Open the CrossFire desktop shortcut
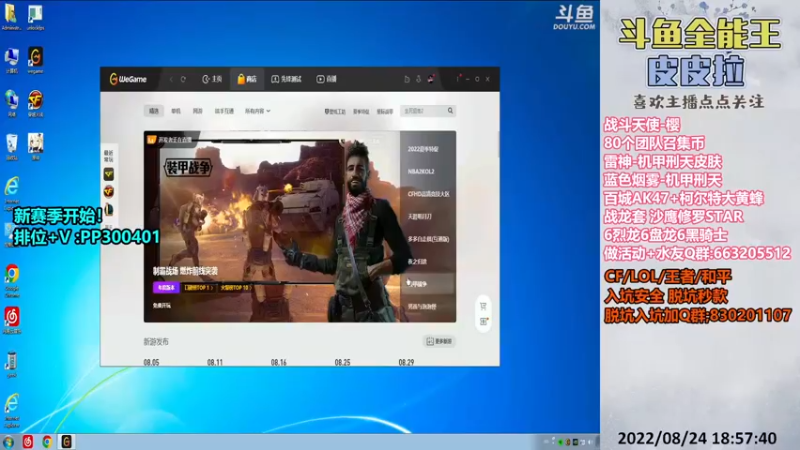Image resolution: width=800 pixels, height=450 pixels. pyautogui.click(x=35, y=104)
